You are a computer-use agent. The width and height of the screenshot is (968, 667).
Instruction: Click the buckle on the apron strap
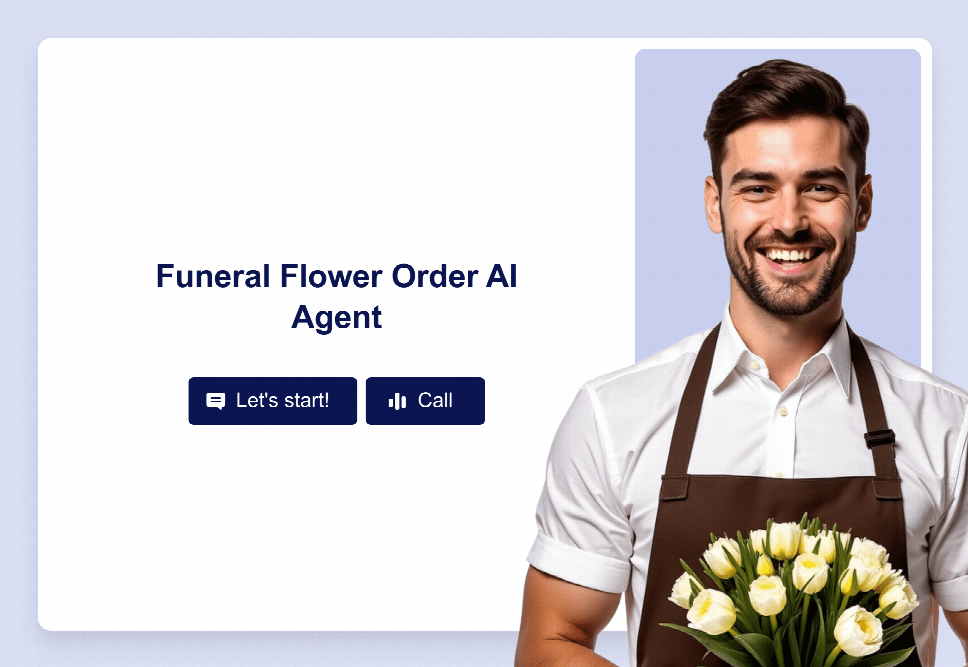[x=879, y=439]
